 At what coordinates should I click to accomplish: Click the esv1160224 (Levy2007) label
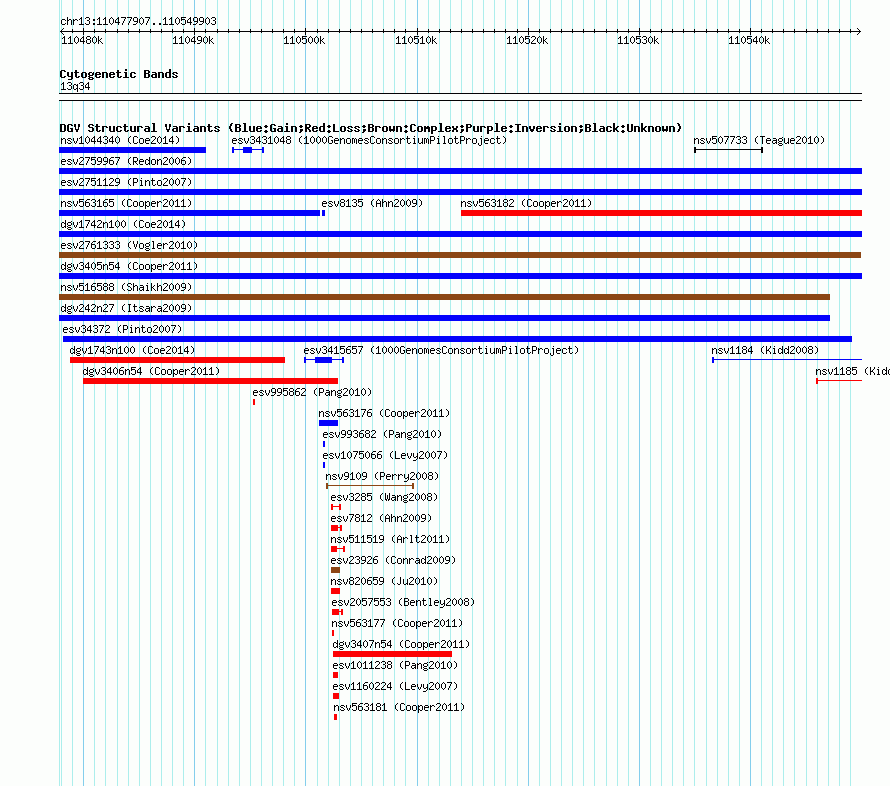(x=395, y=686)
